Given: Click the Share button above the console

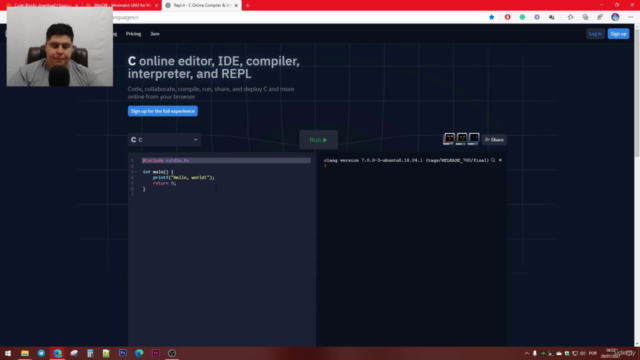Looking at the screenshot, I should coord(494,140).
